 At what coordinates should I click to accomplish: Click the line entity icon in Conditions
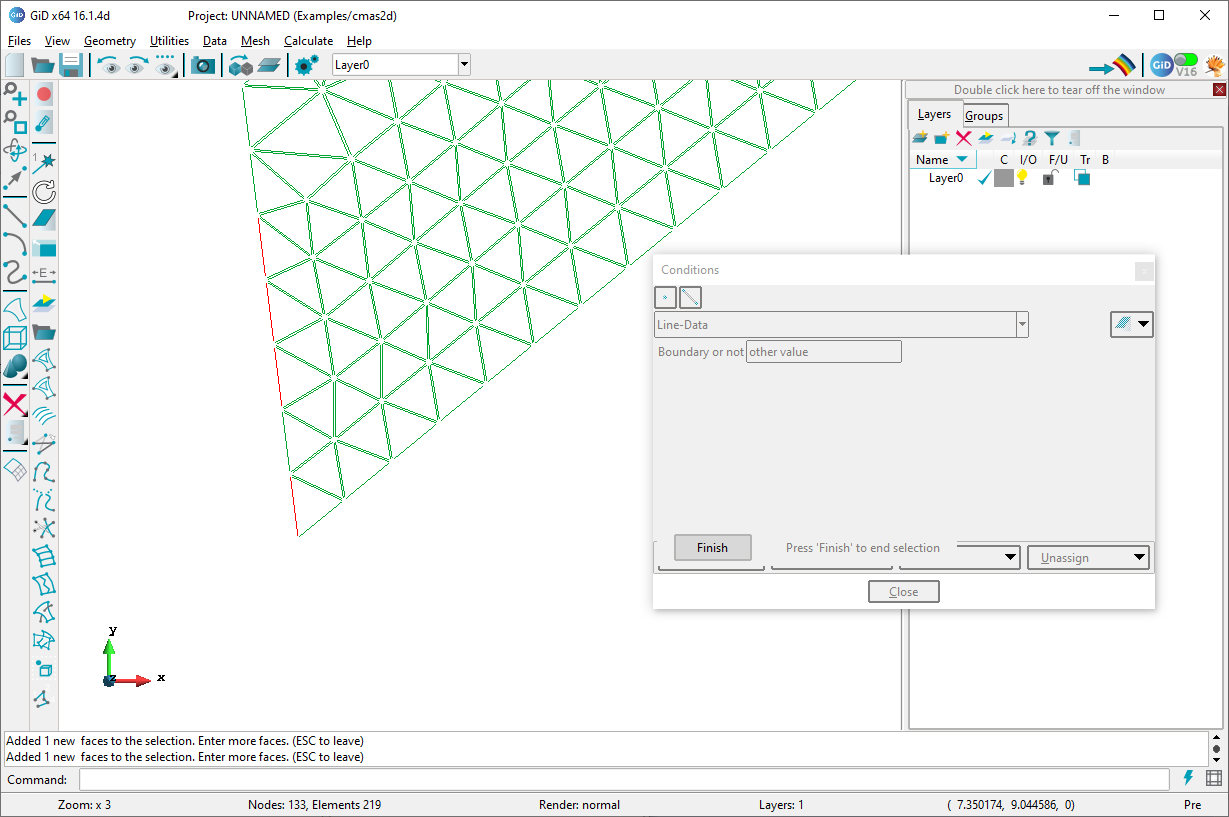point(690,297)
